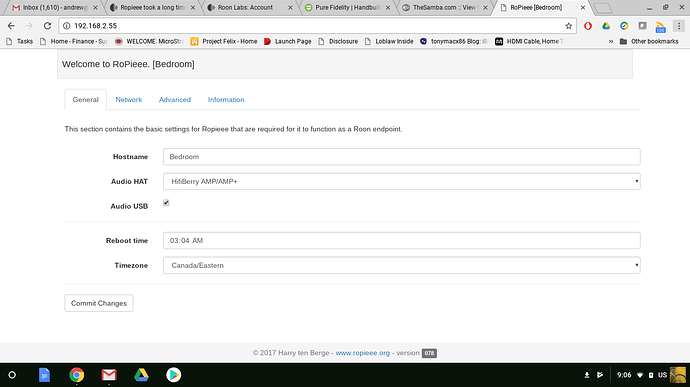Screen dimensions: 690x387
Task: Open the HDMI Cable, Home bookmark
Action: coord(529,41)
